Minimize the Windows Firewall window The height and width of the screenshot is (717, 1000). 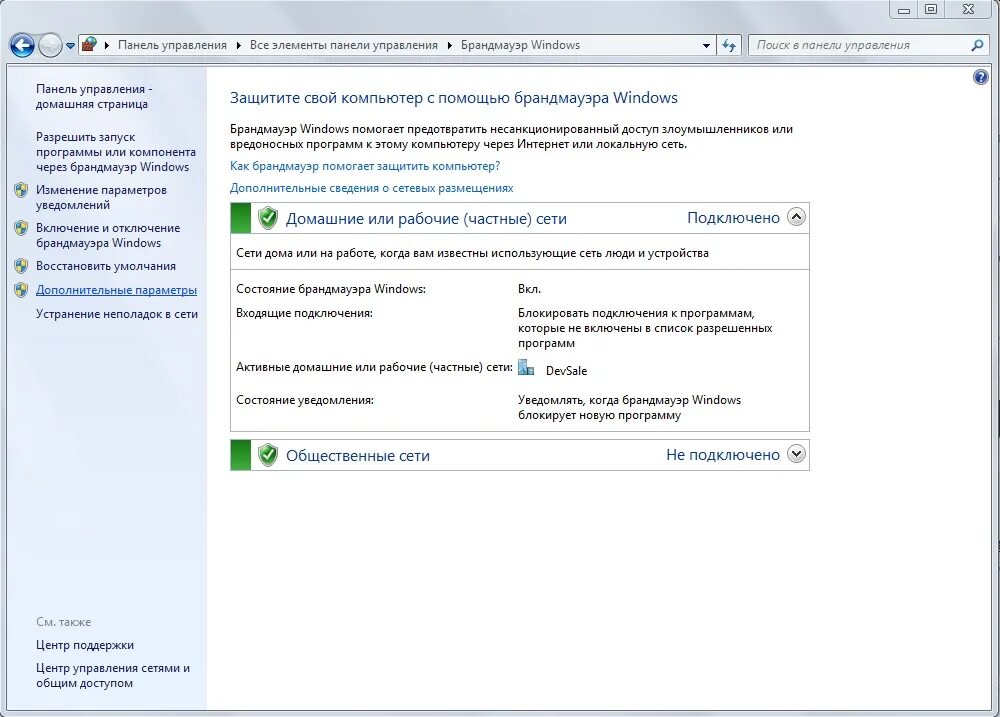(x=904, y=9)
